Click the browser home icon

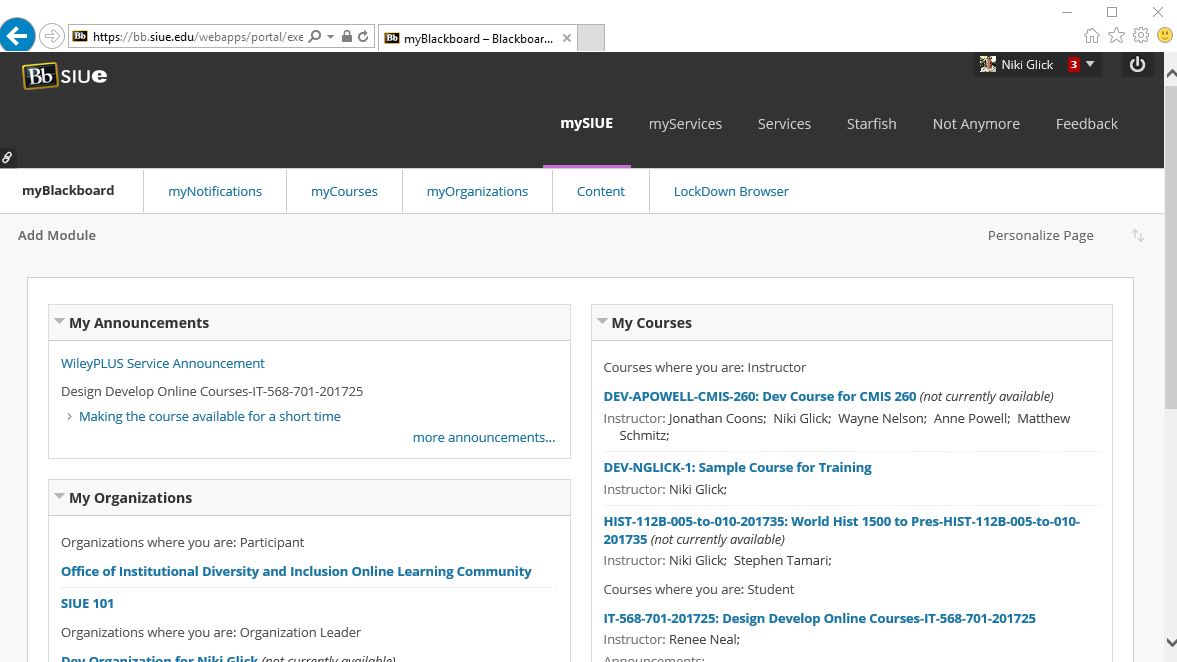[1092, 36]
